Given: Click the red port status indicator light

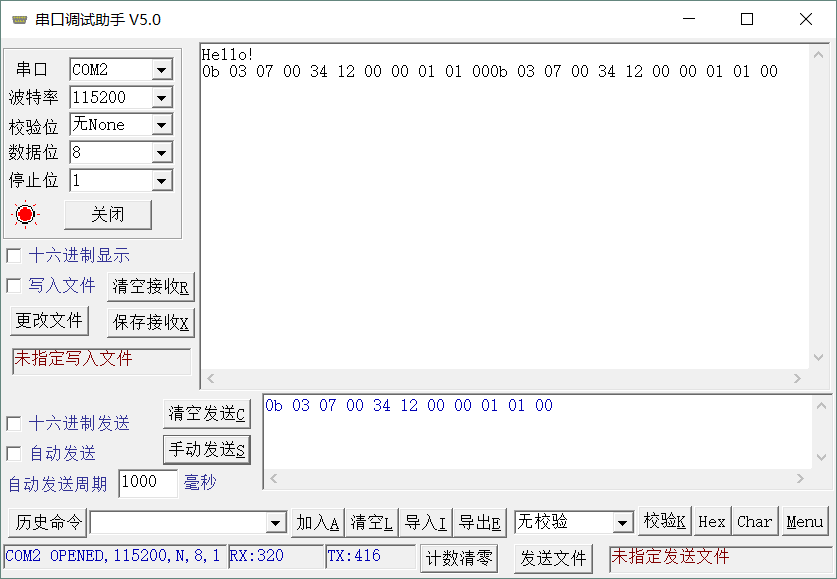Looking at the screenshot, I should pyautogui.click(x=25, y=215).
